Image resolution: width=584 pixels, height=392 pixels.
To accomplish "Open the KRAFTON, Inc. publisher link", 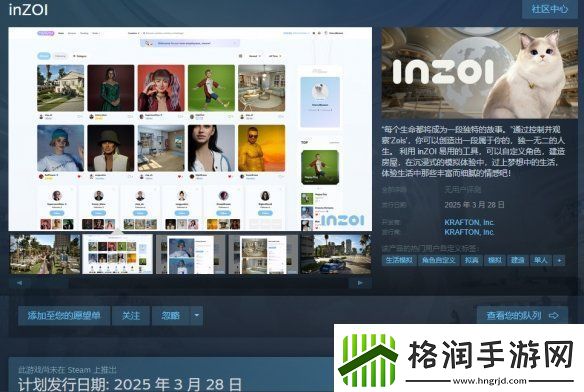I will 469,232.
